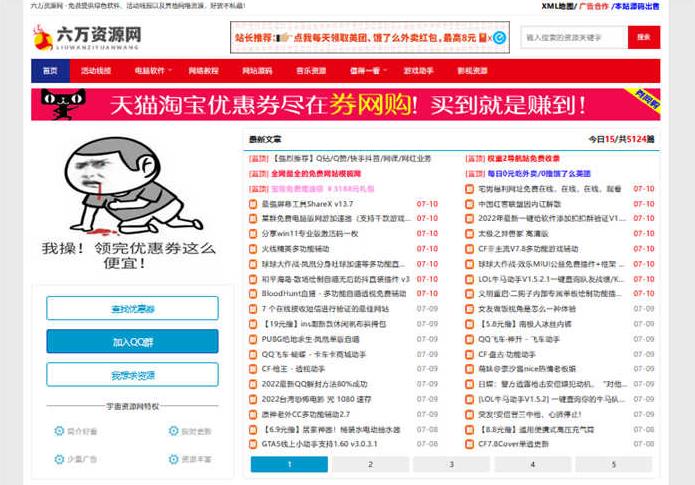Open the XML地图 link at top right
Screen dimensions: 695x485
(558, 6)
